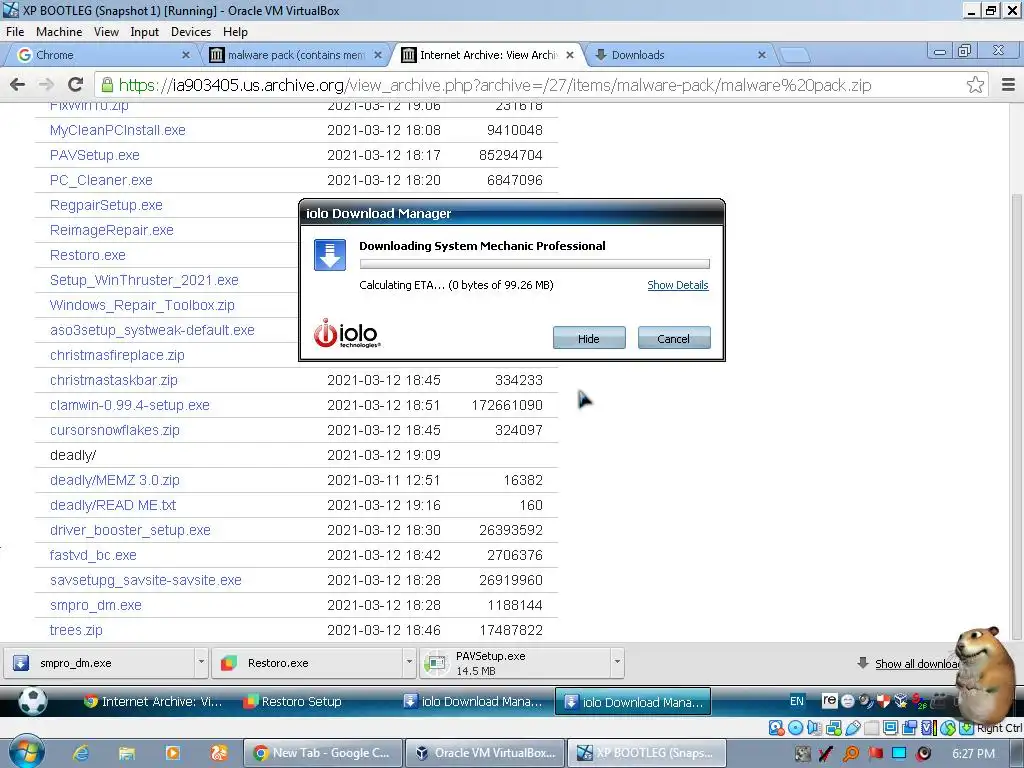Open the Windows_Repair_Toolbox.zip link

[x=142, y=305]
